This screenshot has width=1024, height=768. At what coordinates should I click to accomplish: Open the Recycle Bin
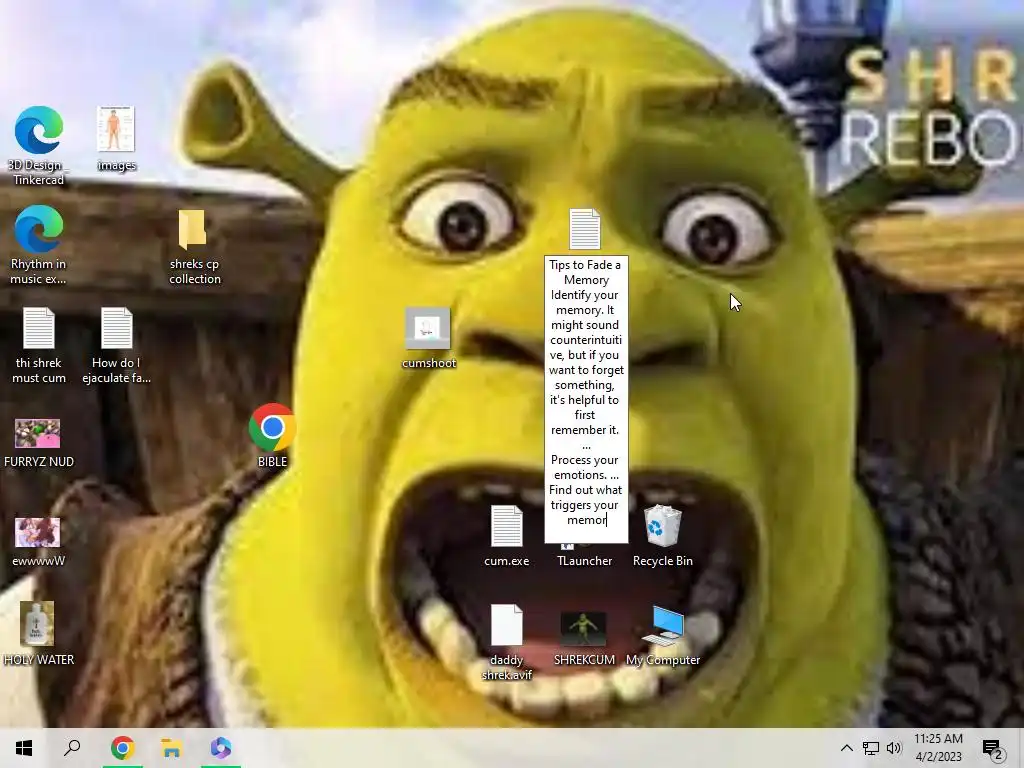tap(663, 536)
